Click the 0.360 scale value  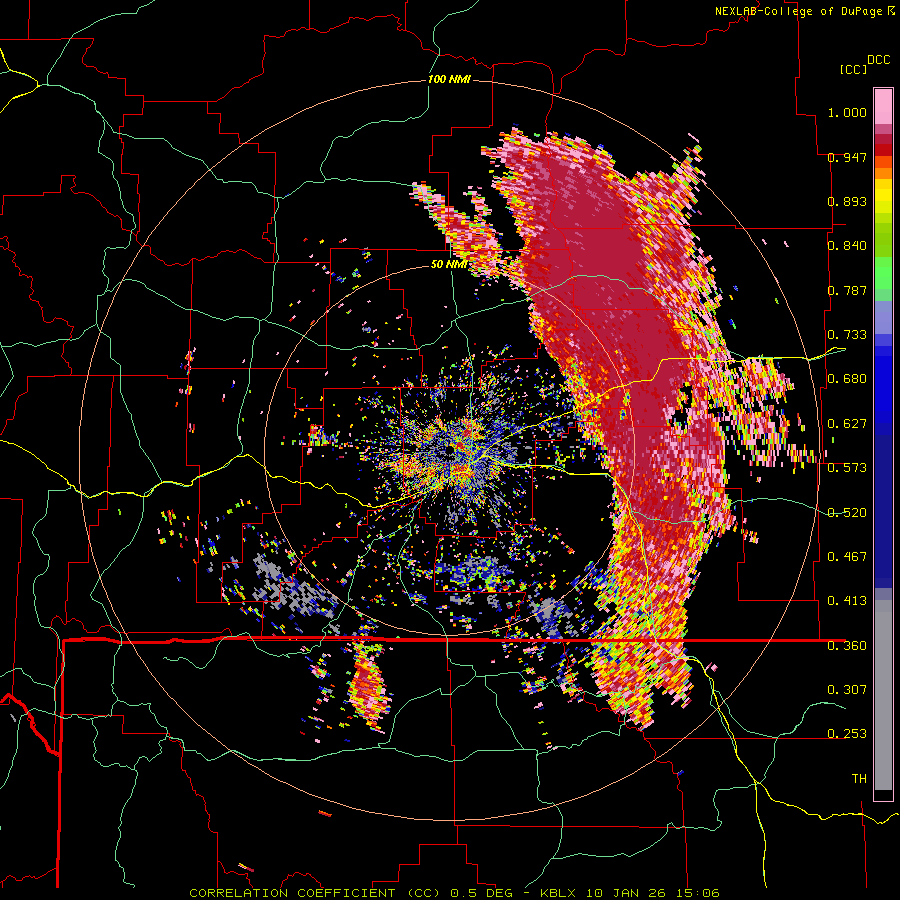pos(847,646)
